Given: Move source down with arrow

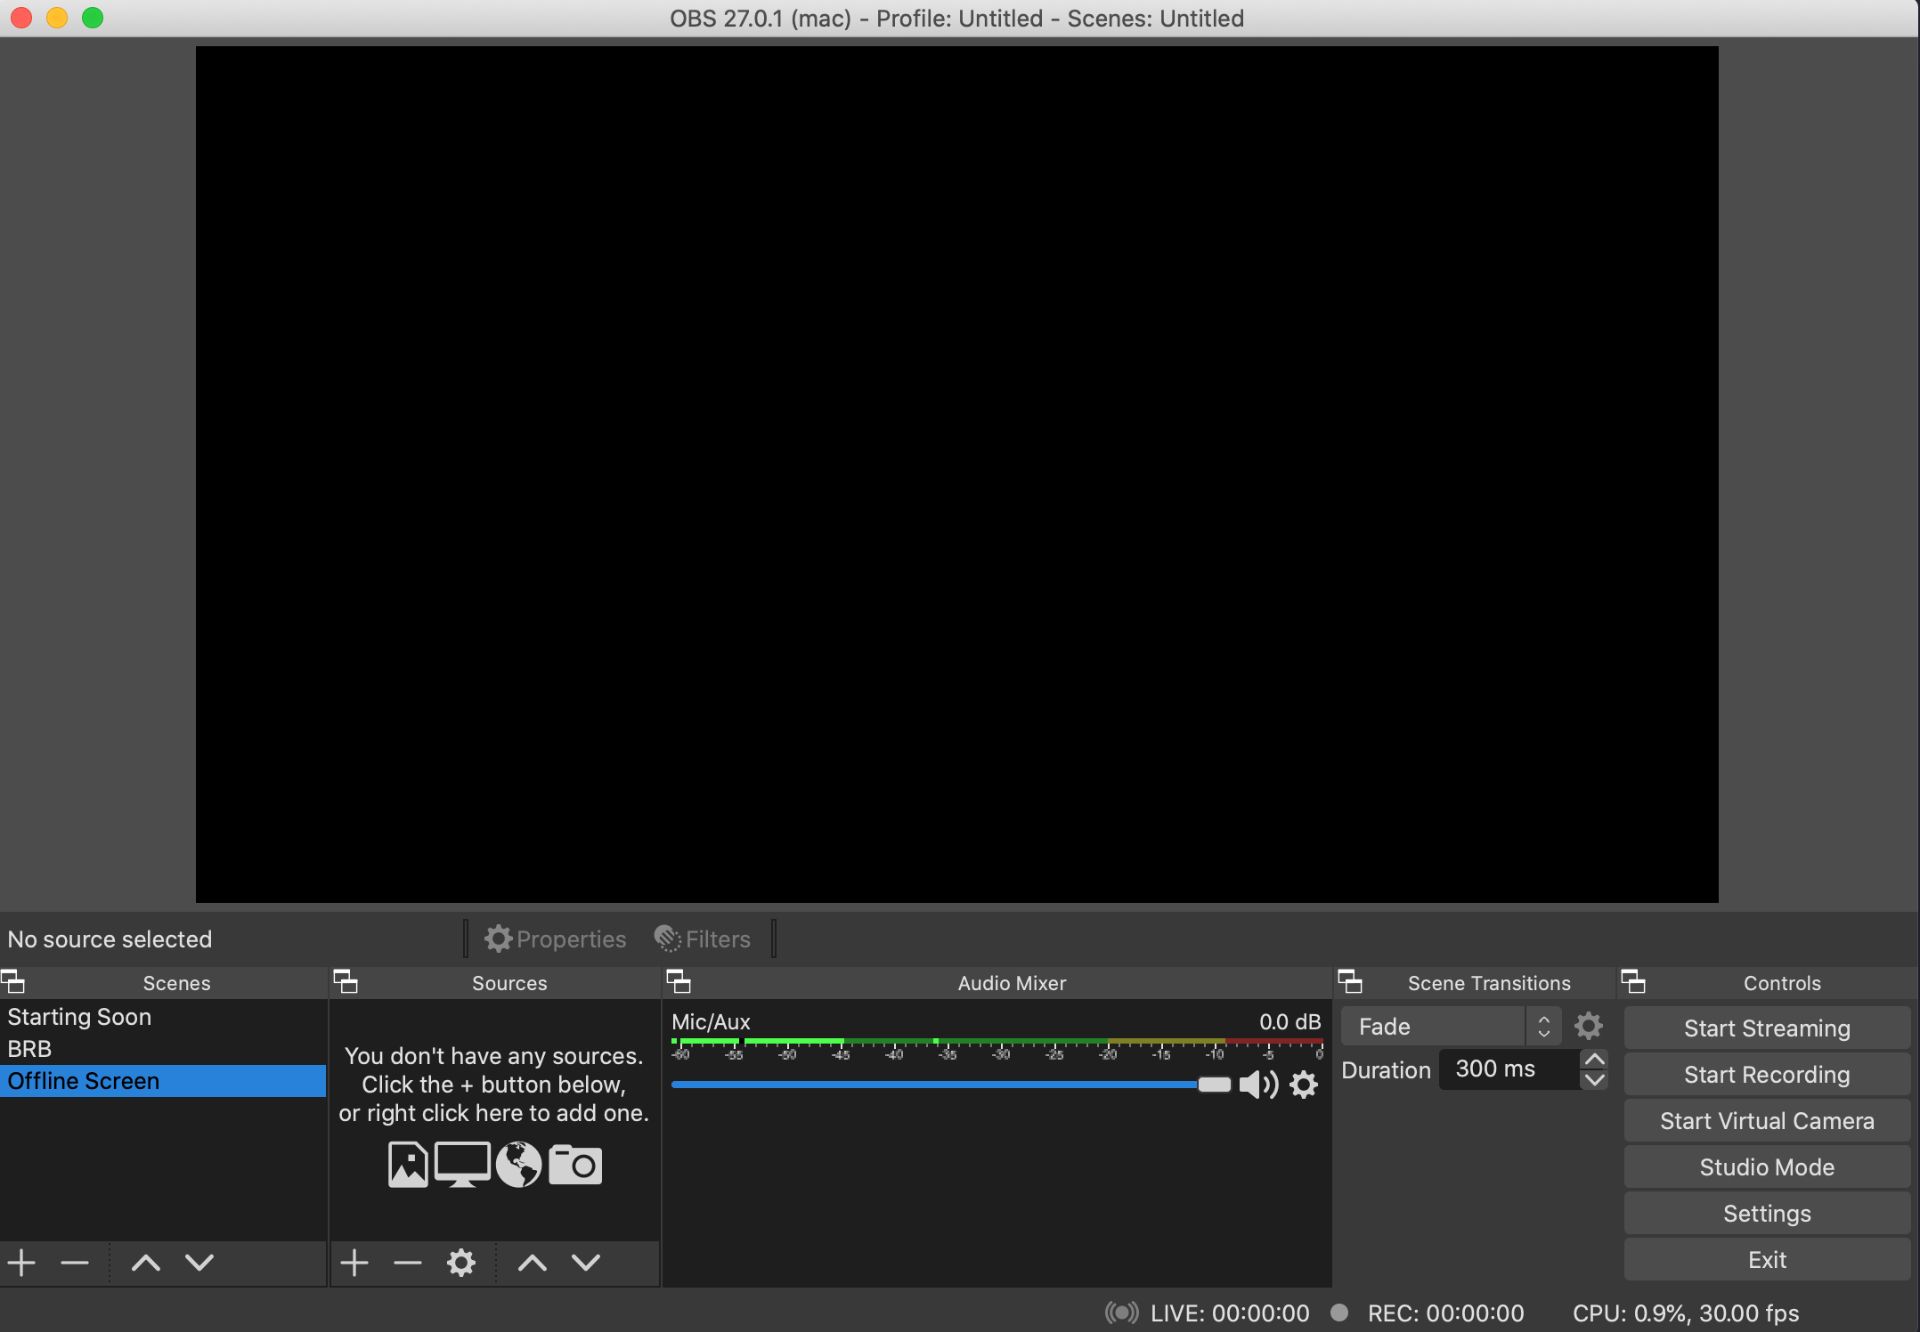Looking at the screenshot, I should 586,1263.
